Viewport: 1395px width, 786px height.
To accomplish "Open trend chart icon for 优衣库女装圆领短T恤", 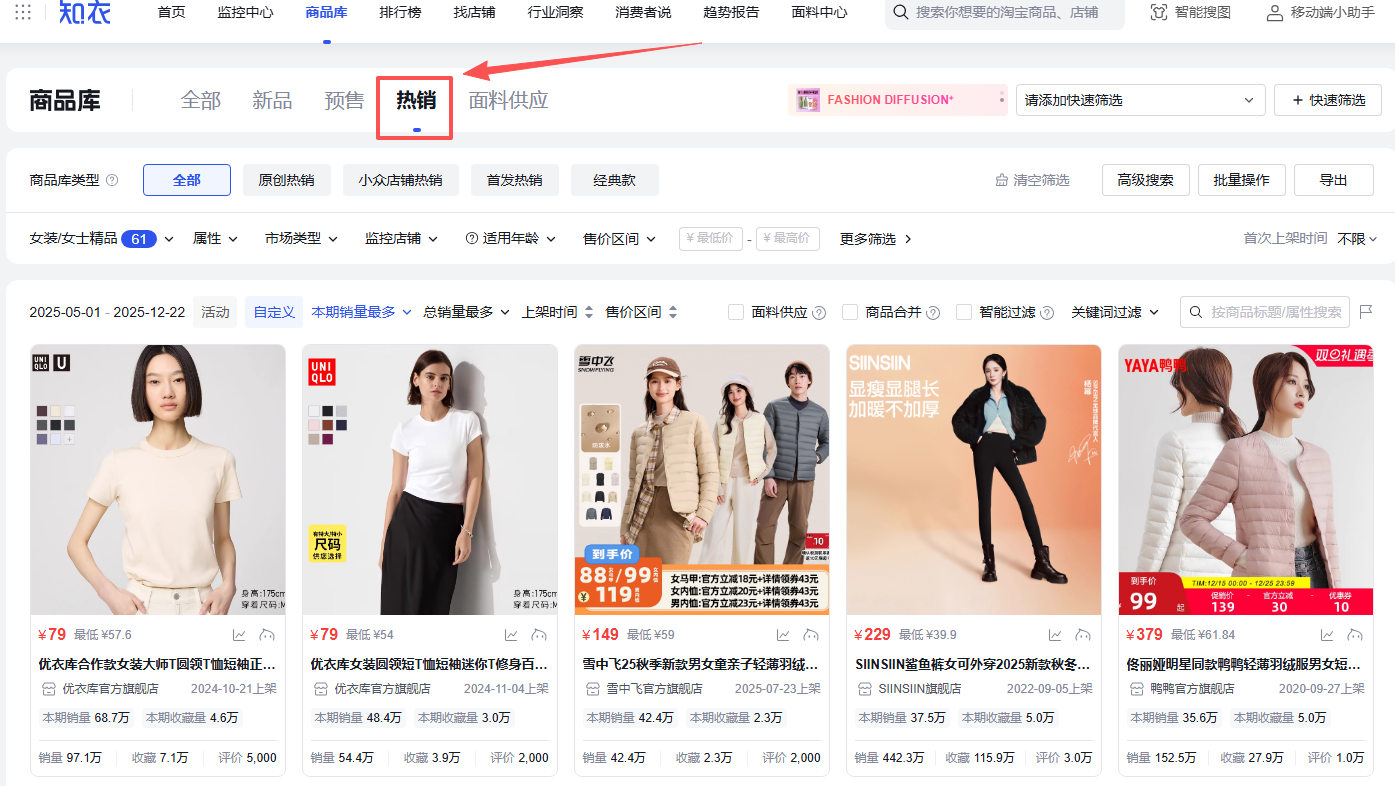I will (511, 634).
